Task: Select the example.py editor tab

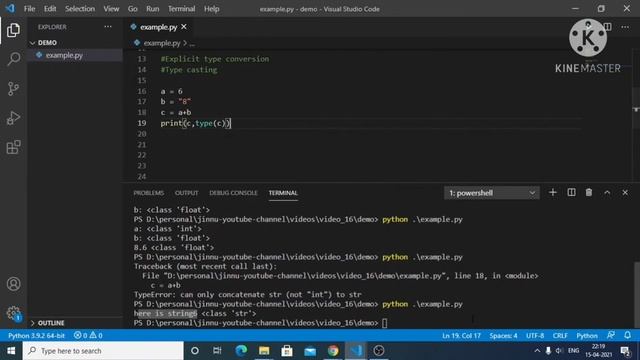Action: [158, 27]
